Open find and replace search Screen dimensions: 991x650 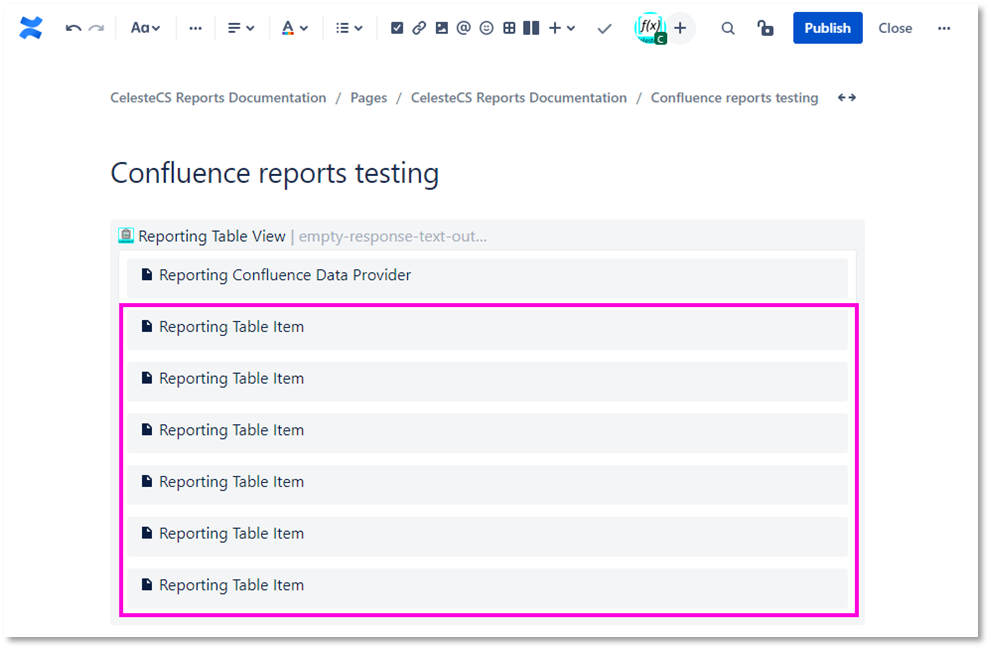[x=728, y=28]
